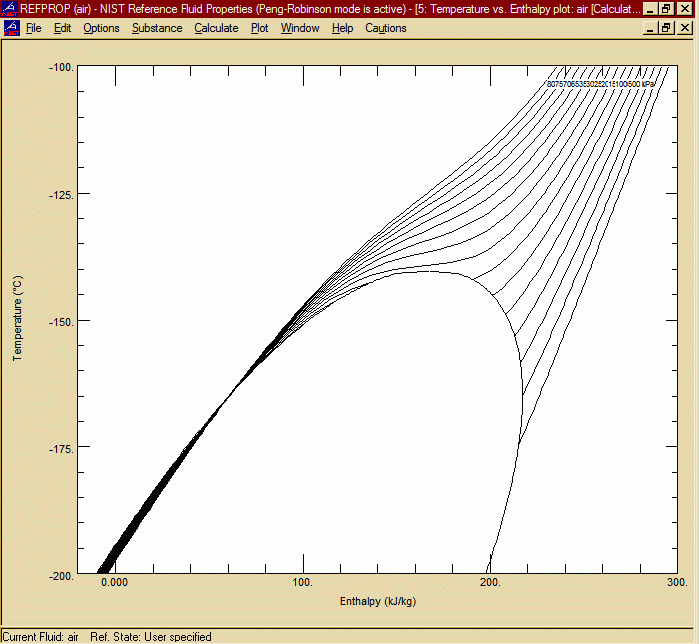Select the kPa isobar pressure labels

600,84
